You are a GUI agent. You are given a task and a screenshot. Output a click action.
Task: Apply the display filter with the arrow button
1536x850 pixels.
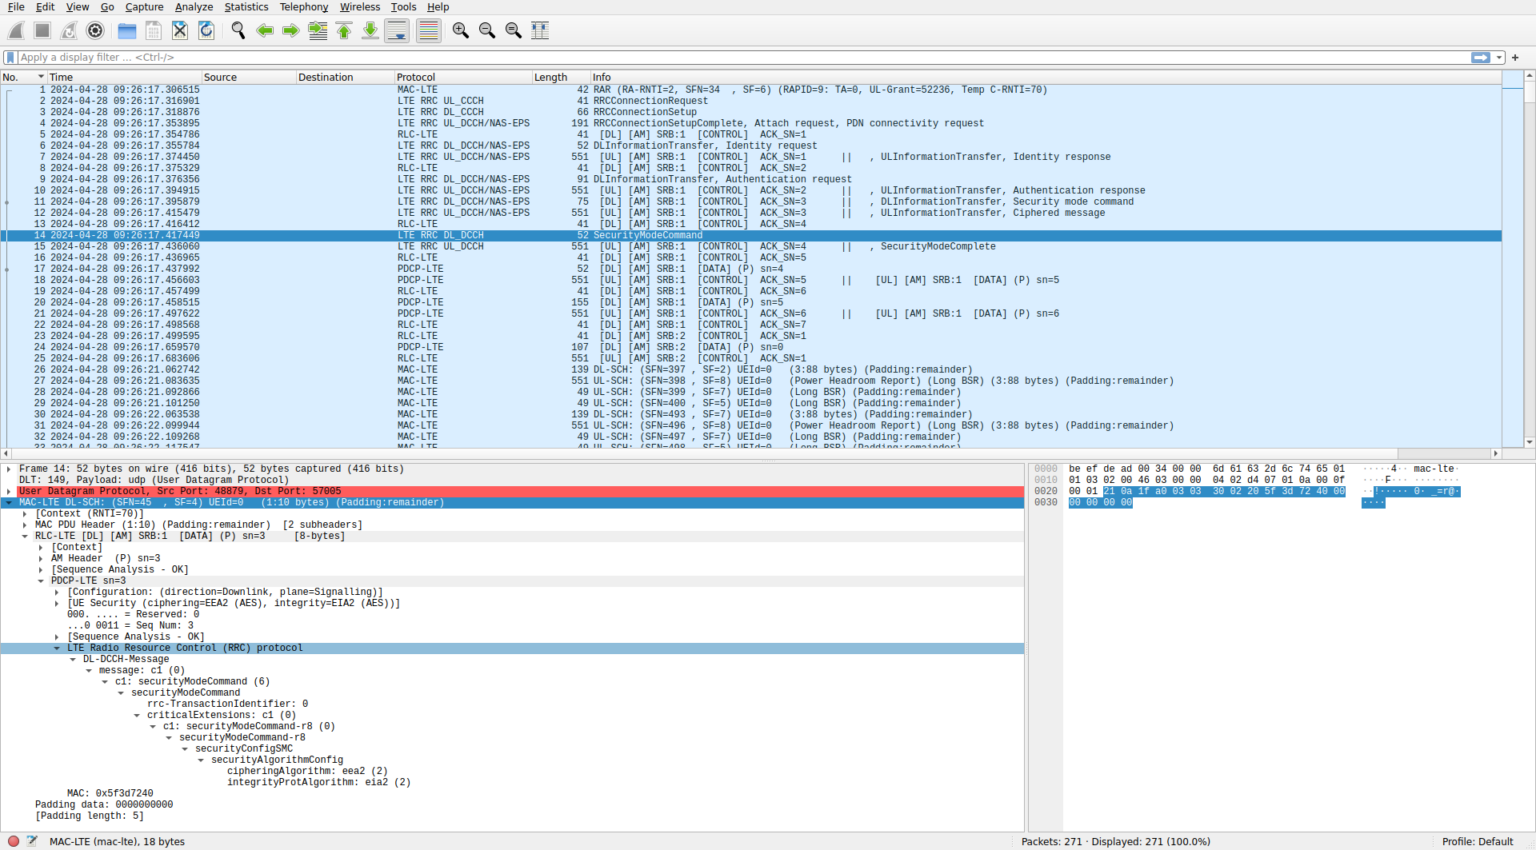[1480, 57]
